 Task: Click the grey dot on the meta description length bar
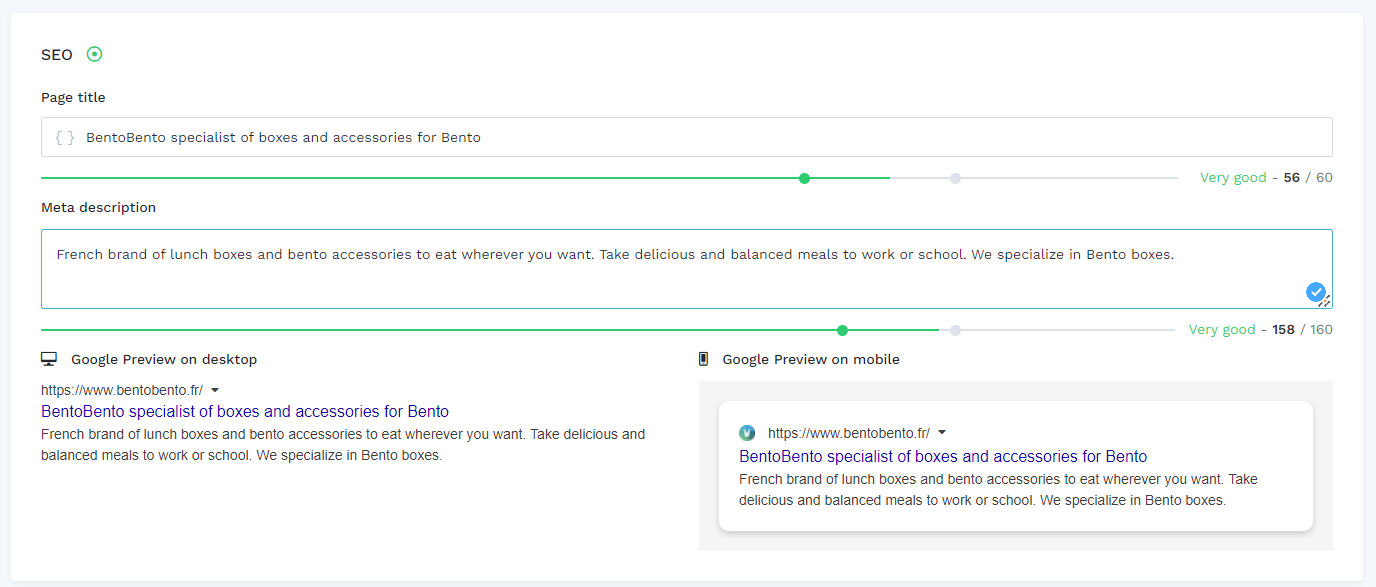pyautogui.click(x=955, y=330)
